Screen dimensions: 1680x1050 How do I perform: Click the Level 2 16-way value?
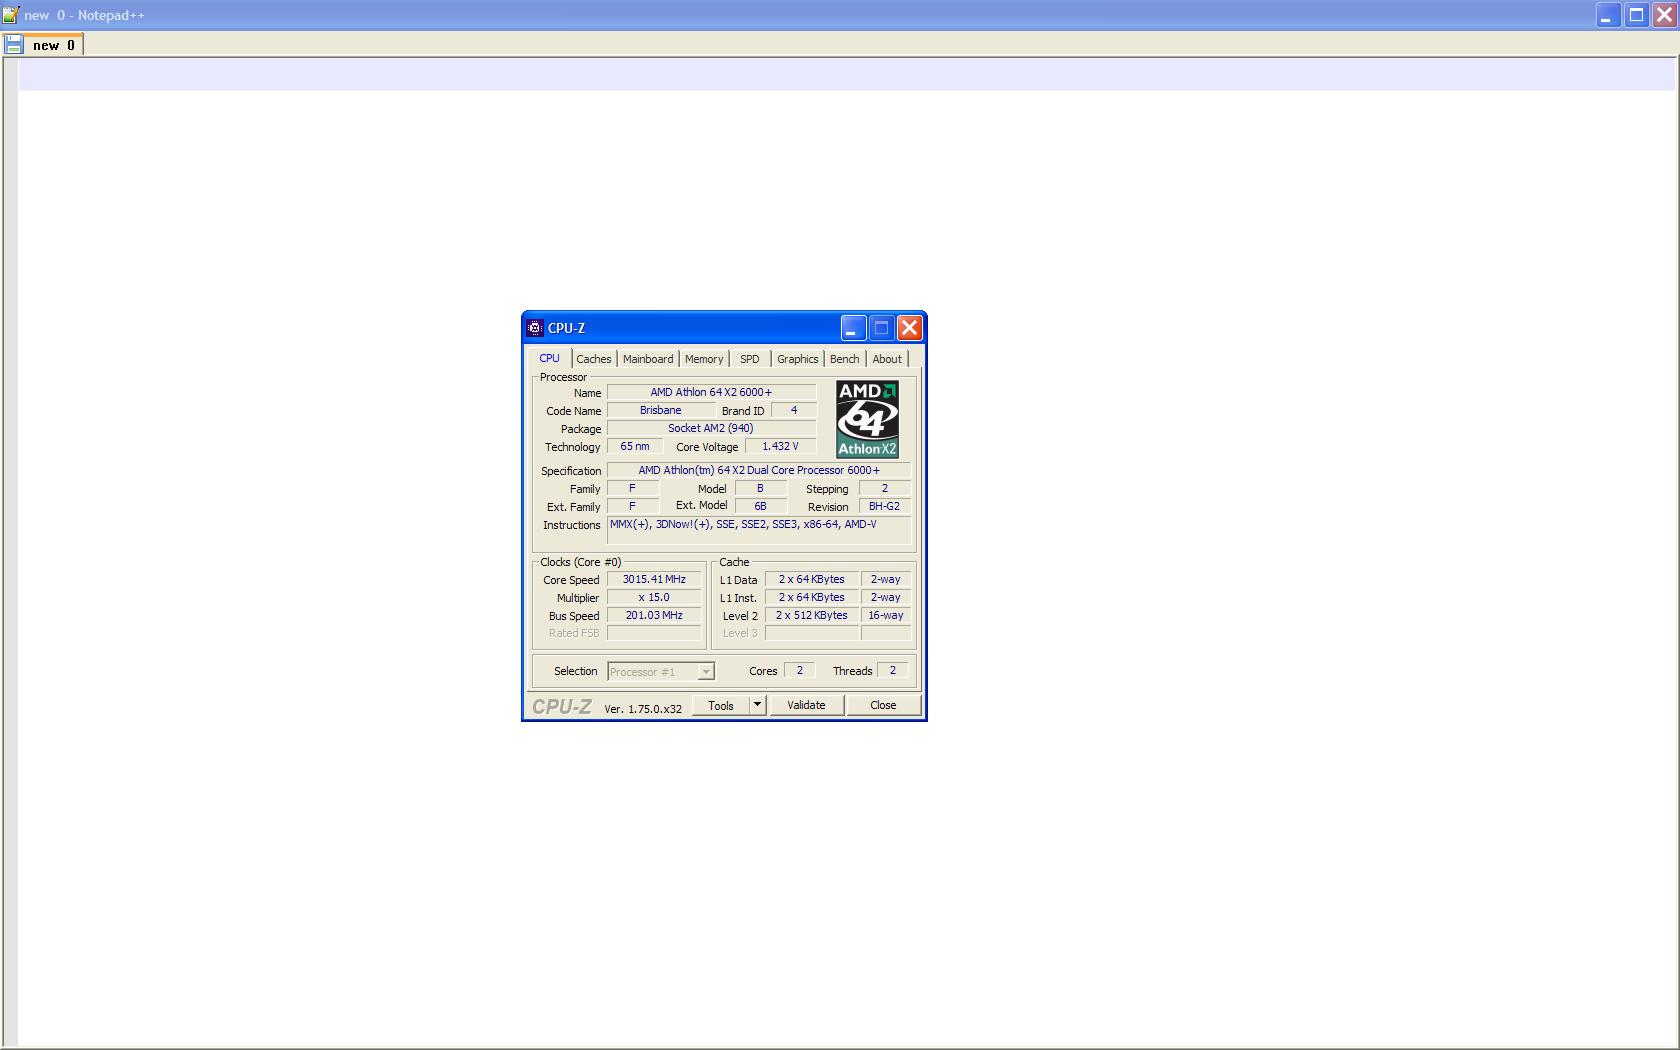pos(886,615)
